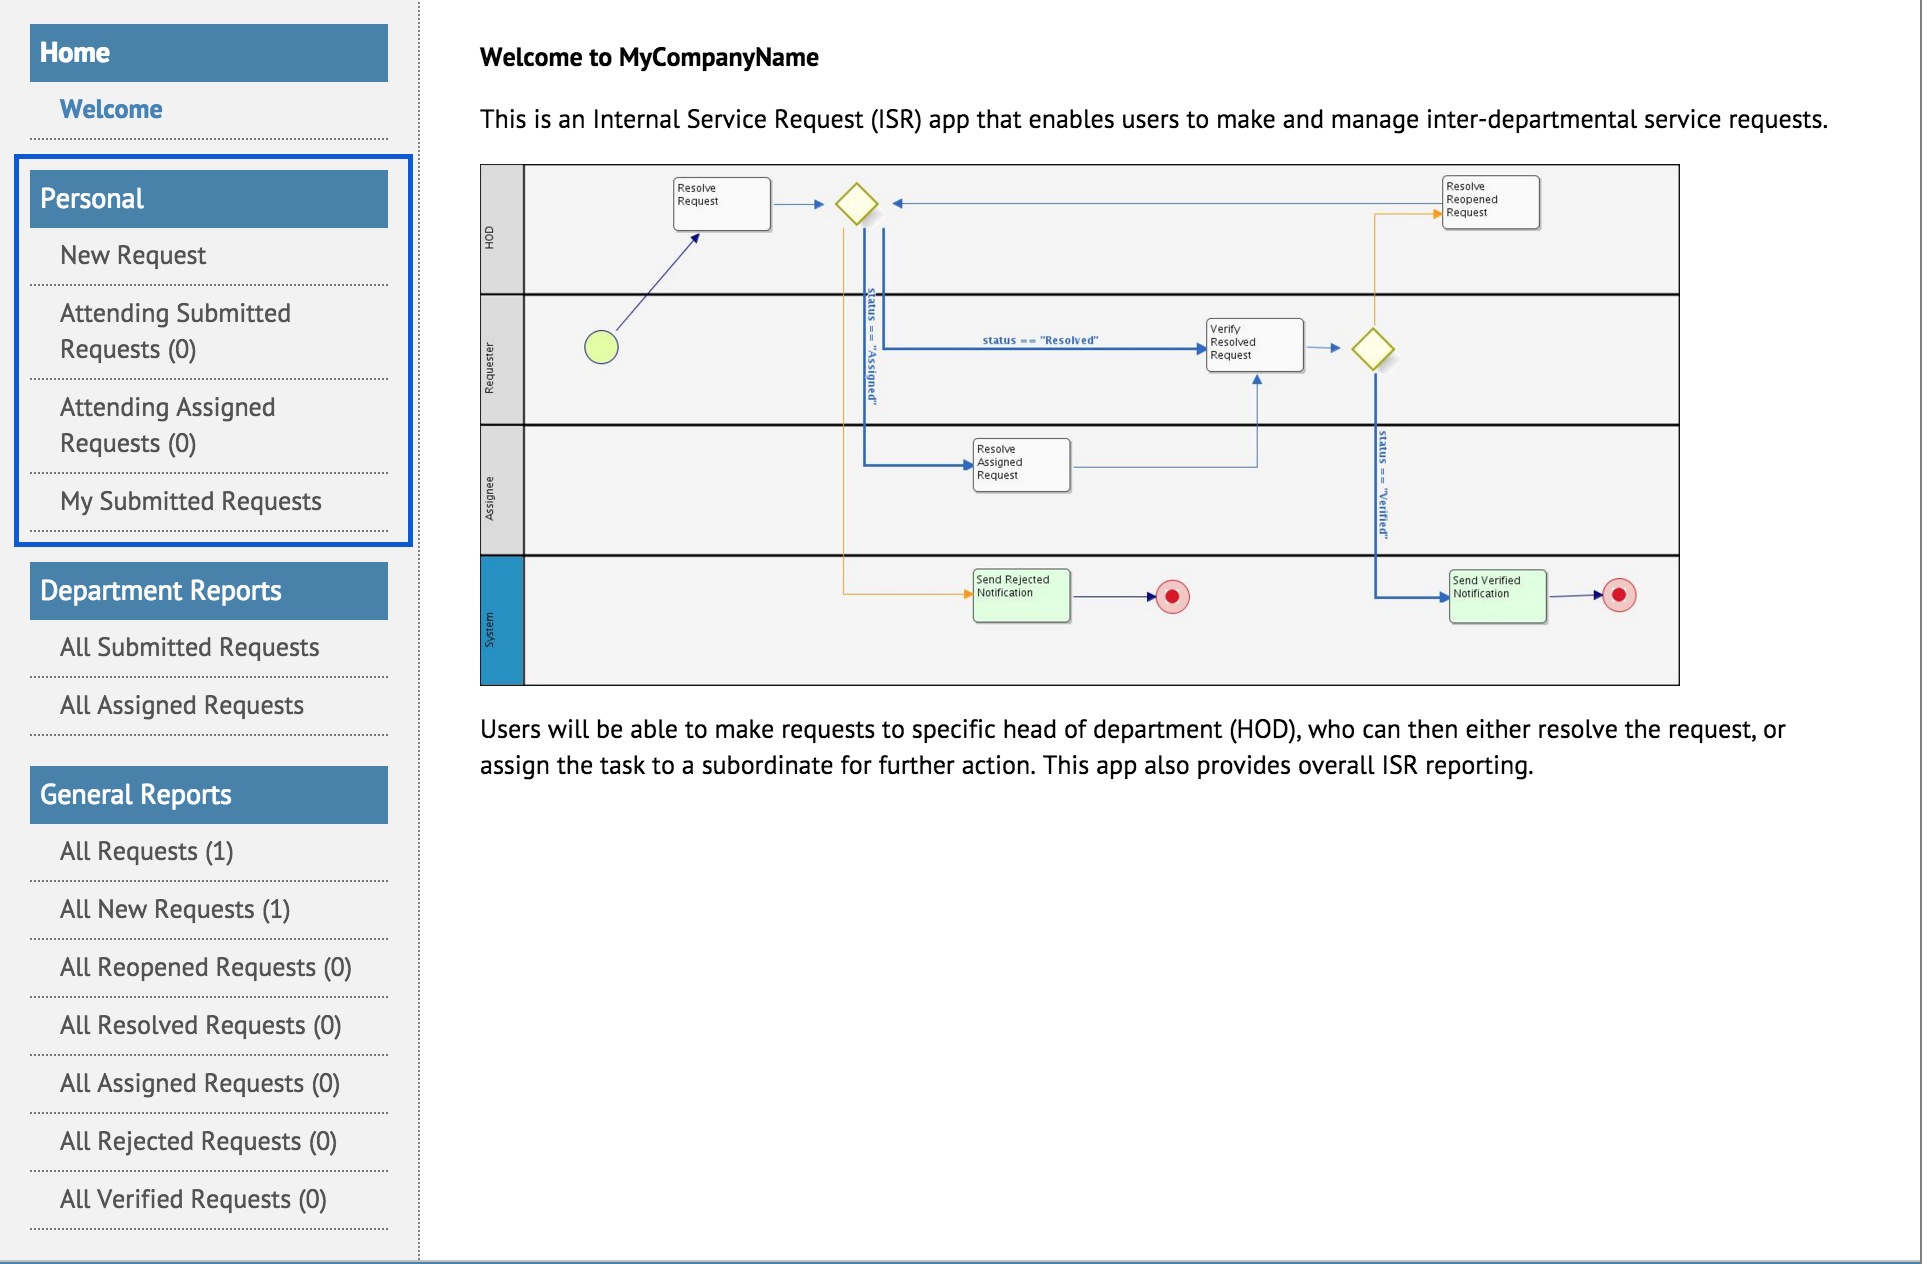Open All Submitted Requests report
Screen dimensions: 1930x1264
tap(189, 648)
